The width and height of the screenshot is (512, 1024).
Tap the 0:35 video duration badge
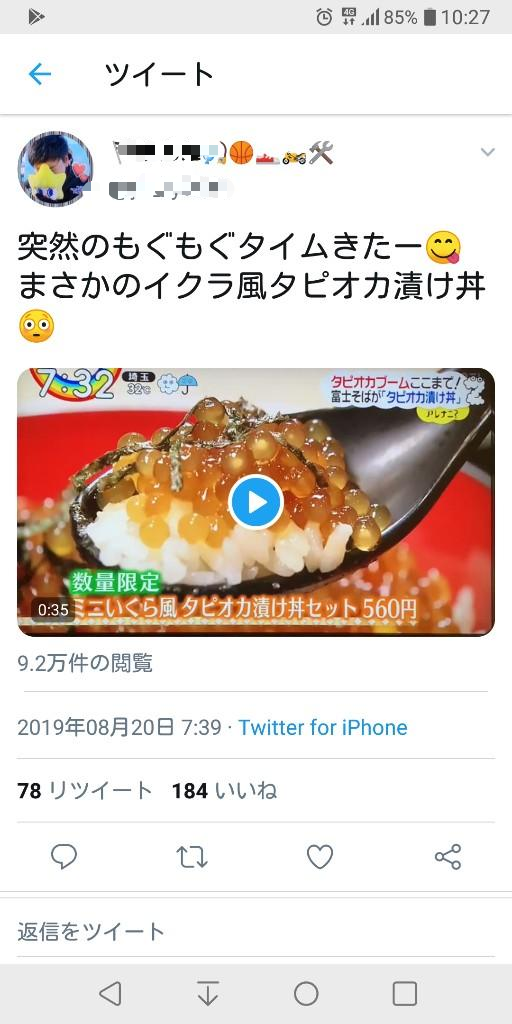click(53, 609)
